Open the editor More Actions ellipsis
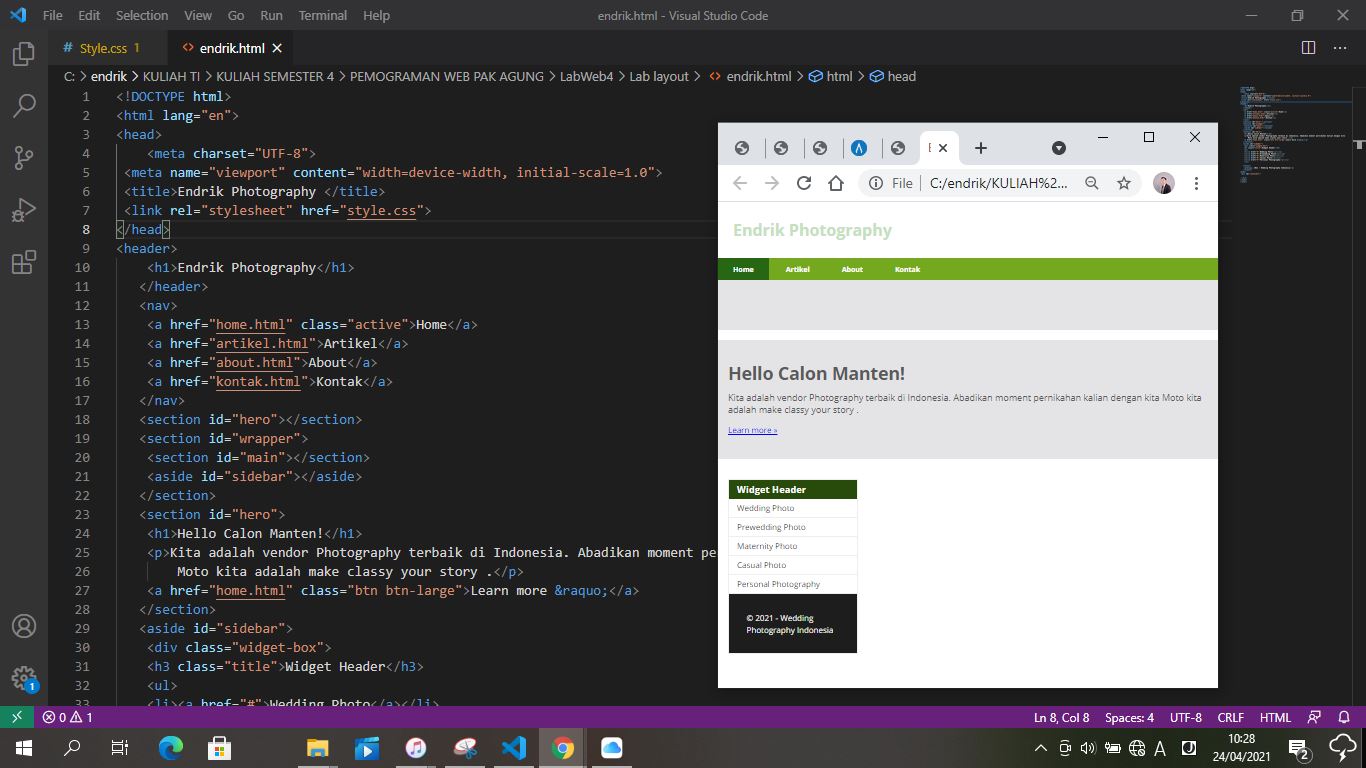The height and width of the screenshot is (768, 1366). (x=1340, y=48)
